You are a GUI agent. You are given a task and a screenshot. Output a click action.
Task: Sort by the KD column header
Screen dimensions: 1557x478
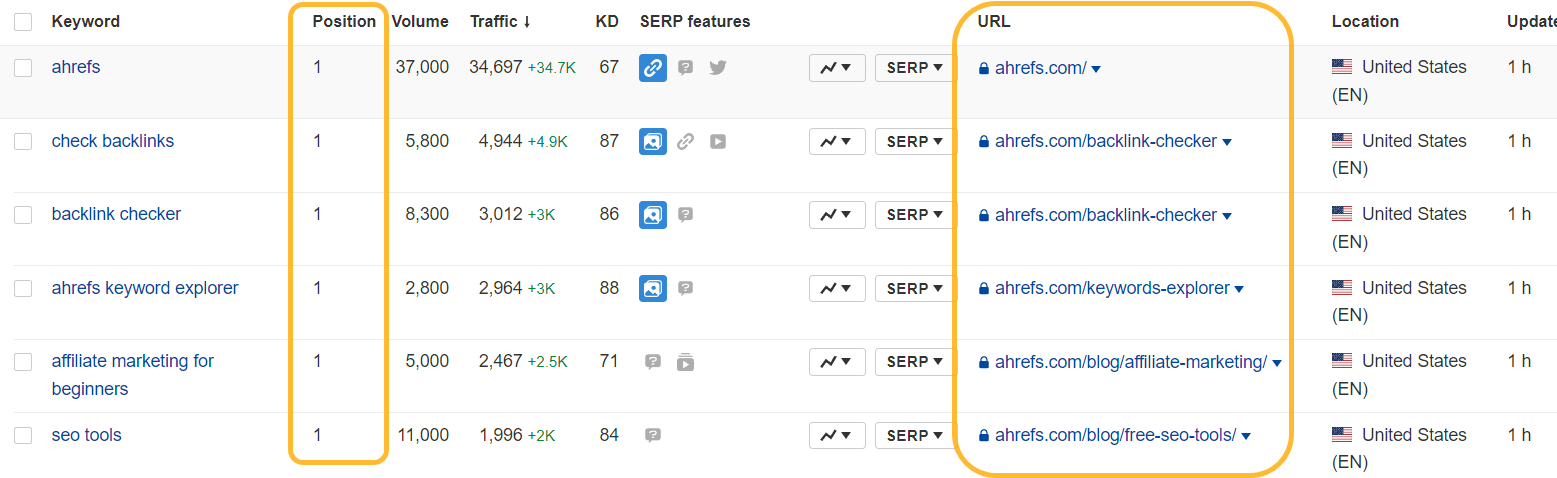[x=606, y=21]
